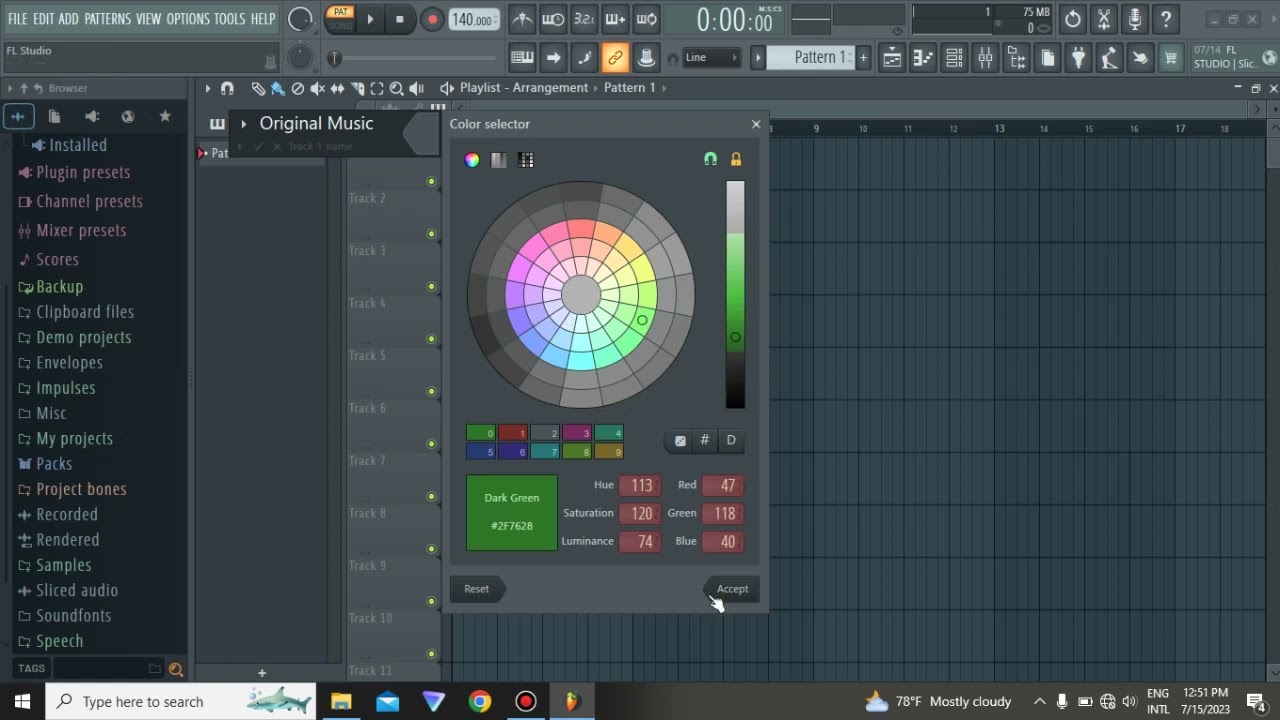The height and width of the screenshot is (720, 1280).
Task: Click the Blue value field
Action: (722, 541)
